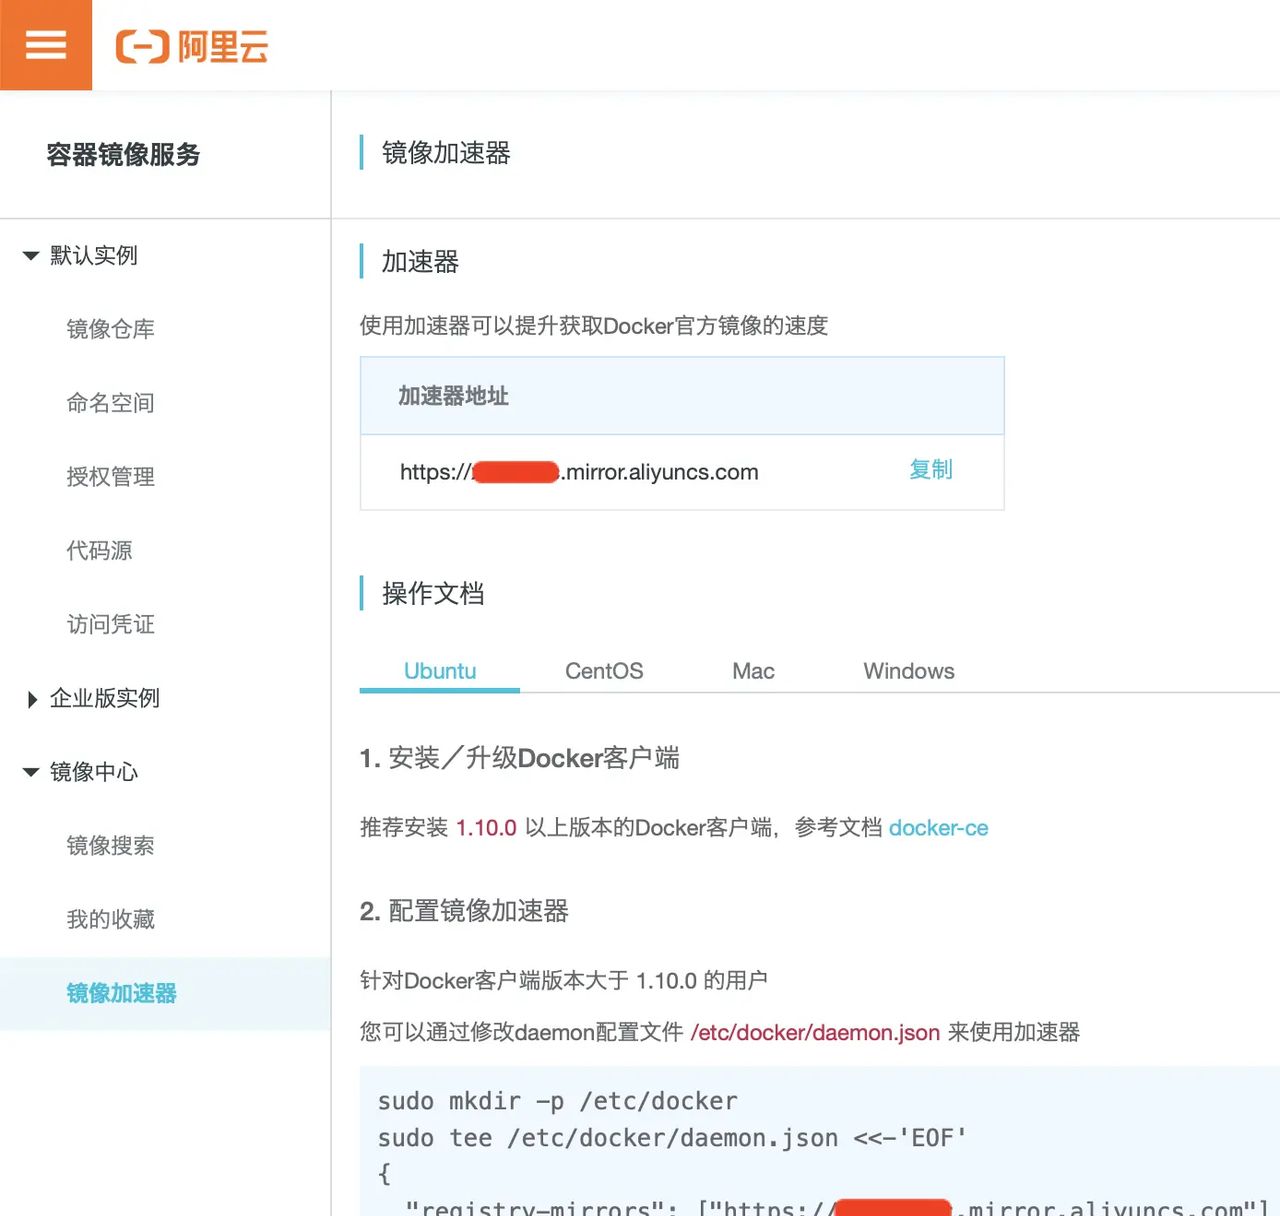Click the 针对Docker客户端版本大于 1.10.0 的用户 line

tap(564, 980)
